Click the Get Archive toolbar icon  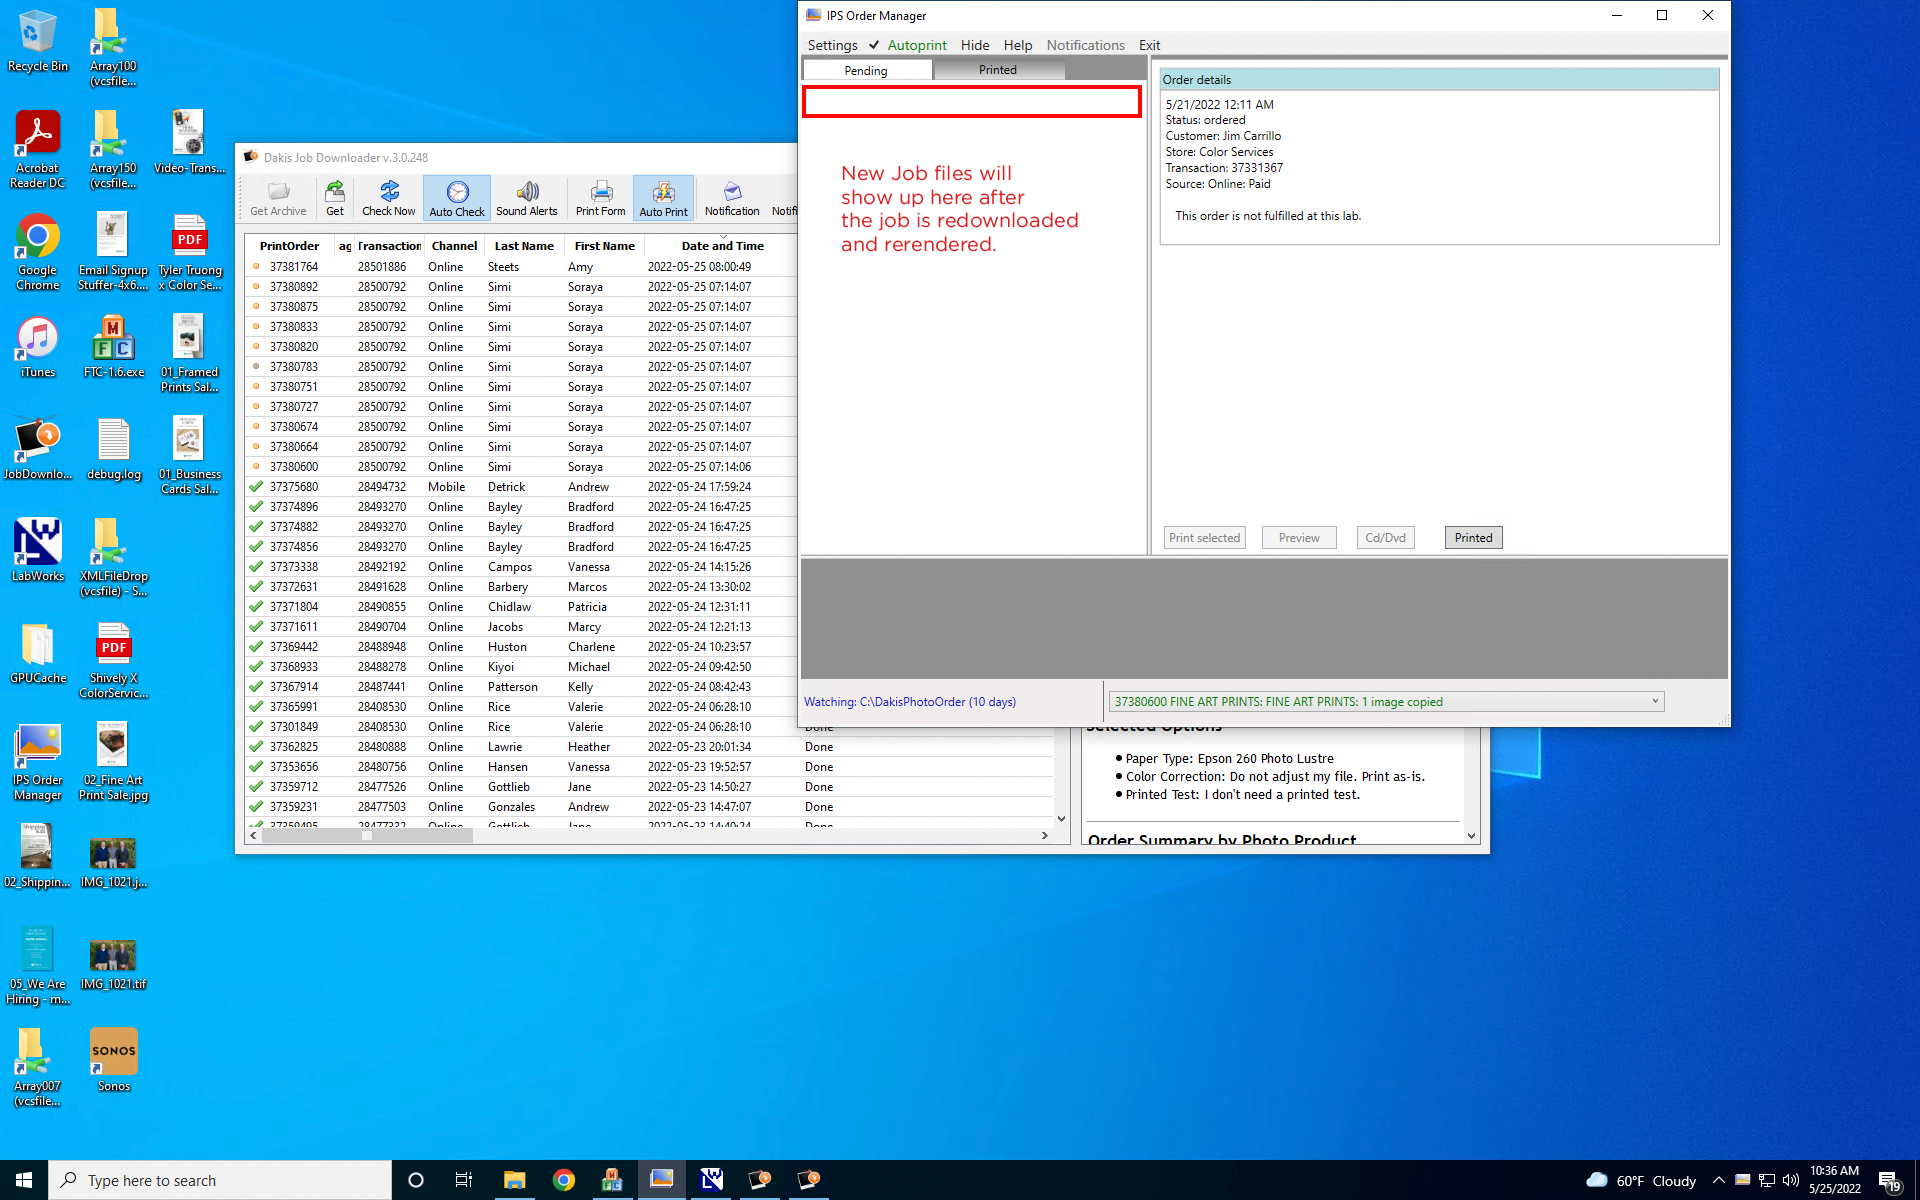click(278, 198)
